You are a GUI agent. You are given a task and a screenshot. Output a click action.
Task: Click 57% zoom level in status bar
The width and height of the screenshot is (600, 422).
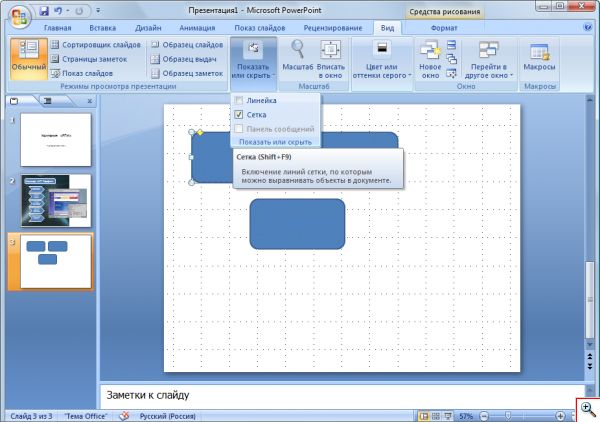pyautogui.click(x=465, y=416)
